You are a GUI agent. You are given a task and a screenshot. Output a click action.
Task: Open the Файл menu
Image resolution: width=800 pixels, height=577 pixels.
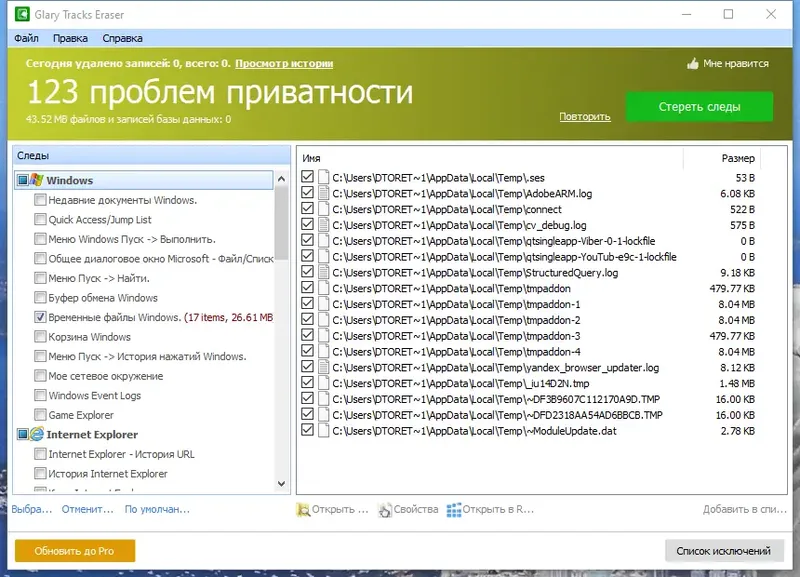pyautogui.click(x=25, y=36)
